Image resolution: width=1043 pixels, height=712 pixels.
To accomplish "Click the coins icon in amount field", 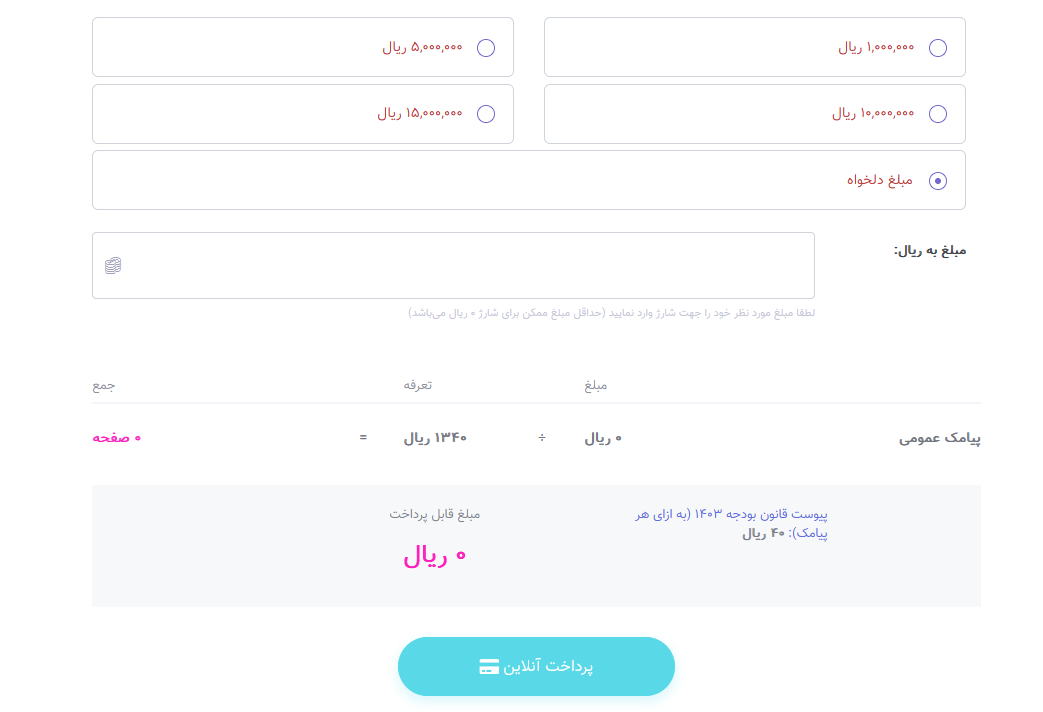I will pyautogui.click(x=113, y=266).
